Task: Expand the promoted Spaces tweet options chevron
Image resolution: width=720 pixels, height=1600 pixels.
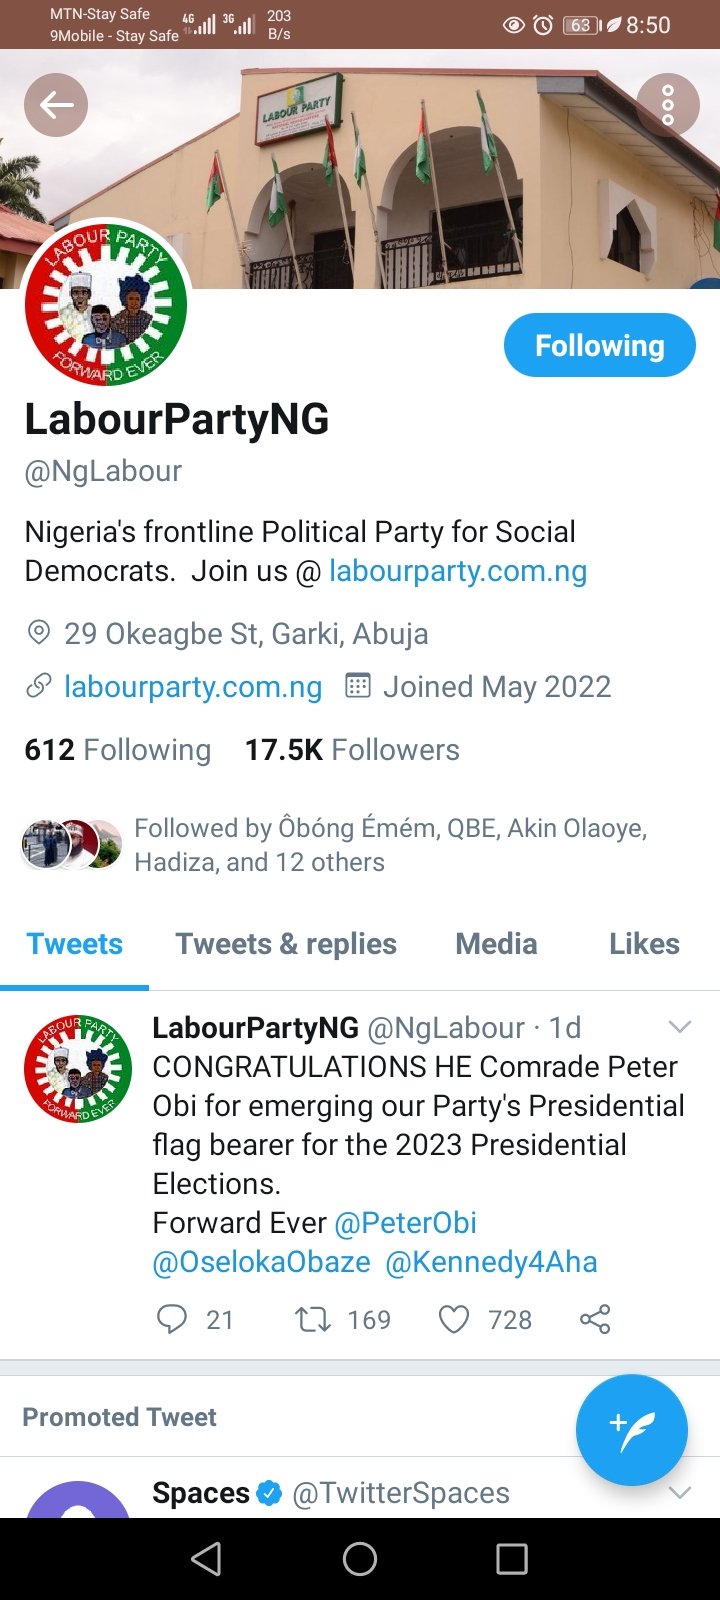Action: [680, 1493]
